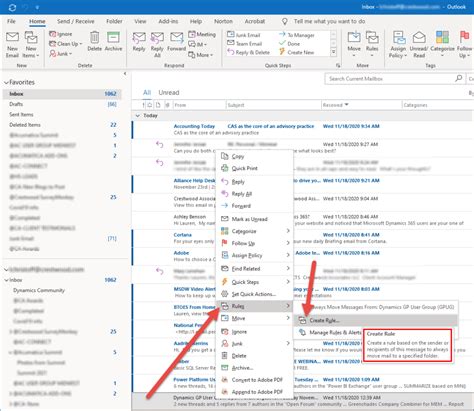This screenshot has height=411, width=474.
Task: Click the Move ribbon button
Action: pos(354,44)
